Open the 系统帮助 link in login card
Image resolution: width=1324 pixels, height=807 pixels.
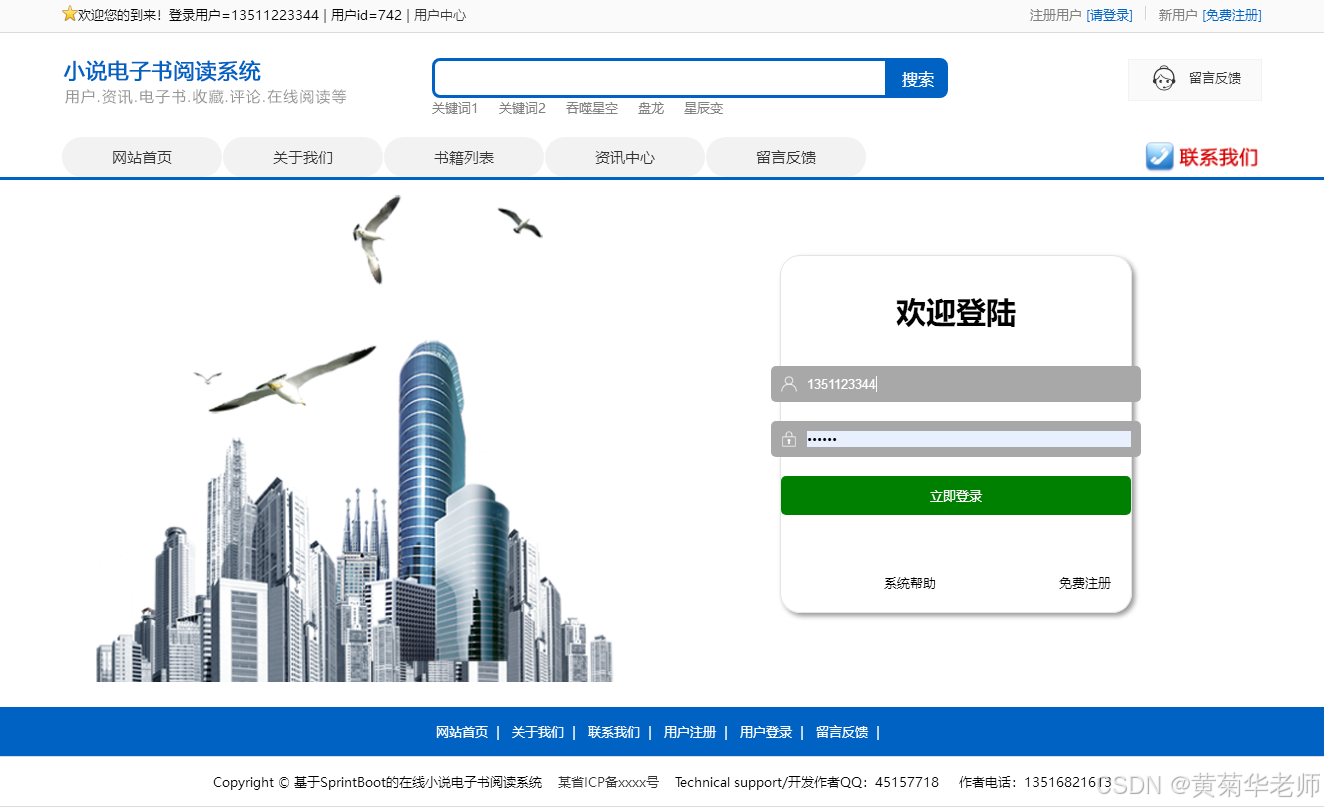click(x=910, y=583)
